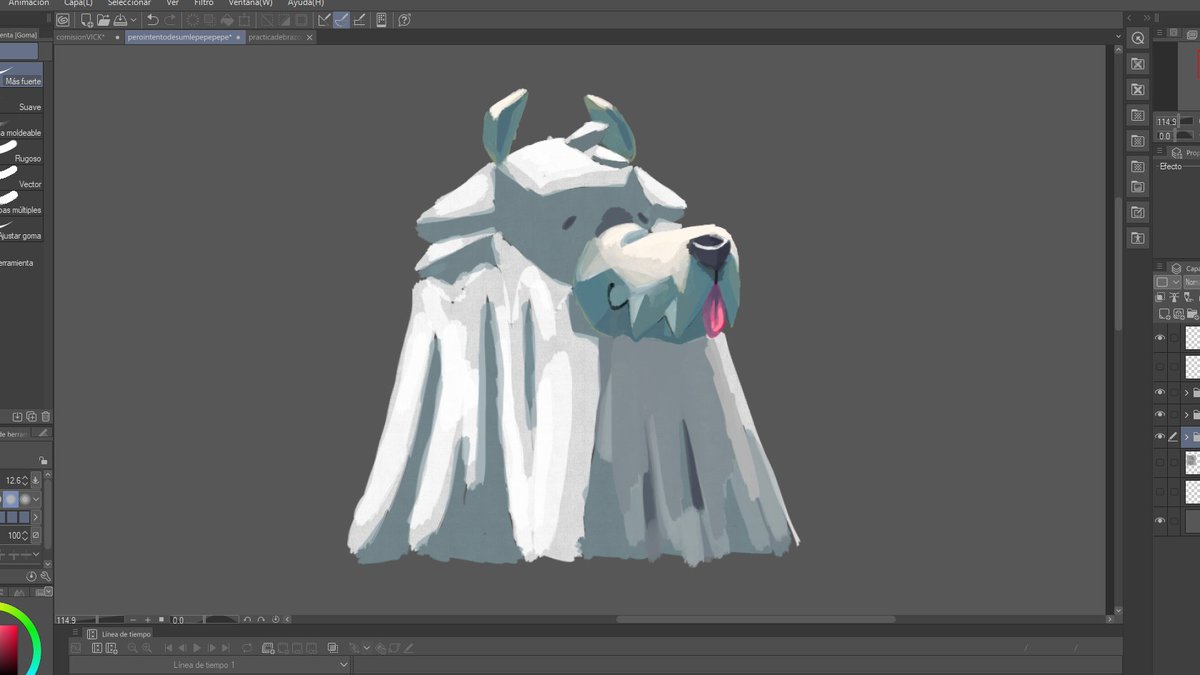The width and height of the screenshot is (1200, 675).
Task: Click the top layer thumbnail
Action: point(1193,338)
